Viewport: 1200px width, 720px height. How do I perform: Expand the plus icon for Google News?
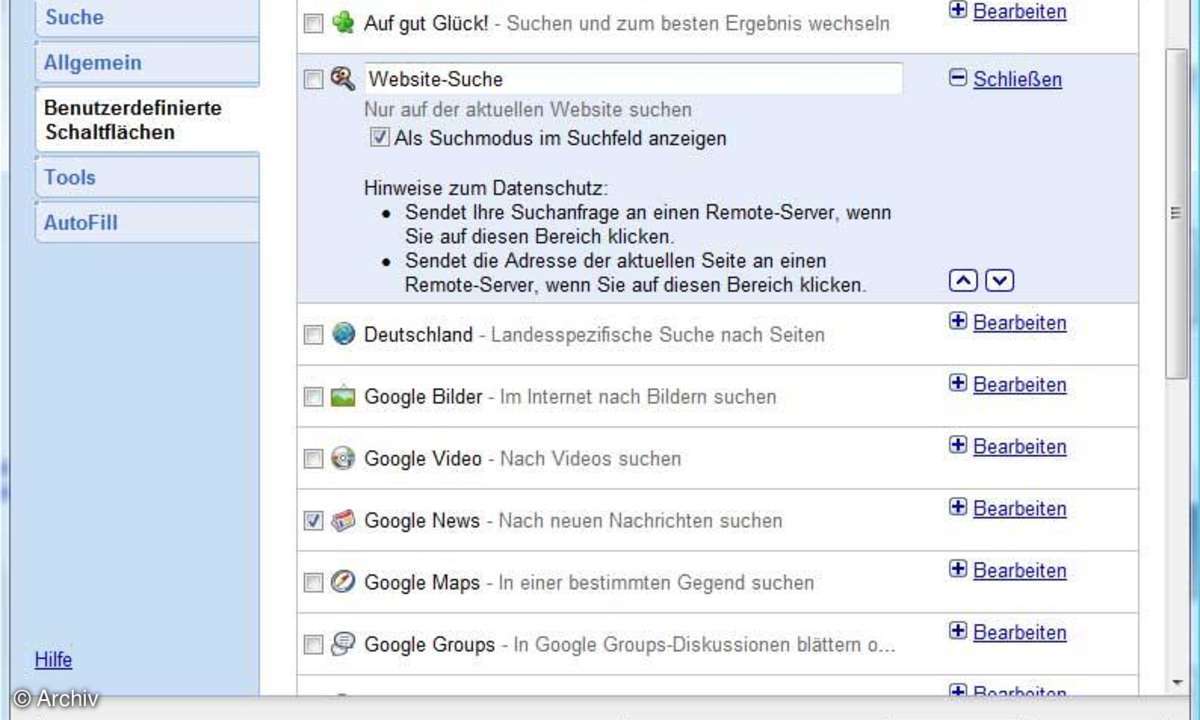click(x=958, y=508)
